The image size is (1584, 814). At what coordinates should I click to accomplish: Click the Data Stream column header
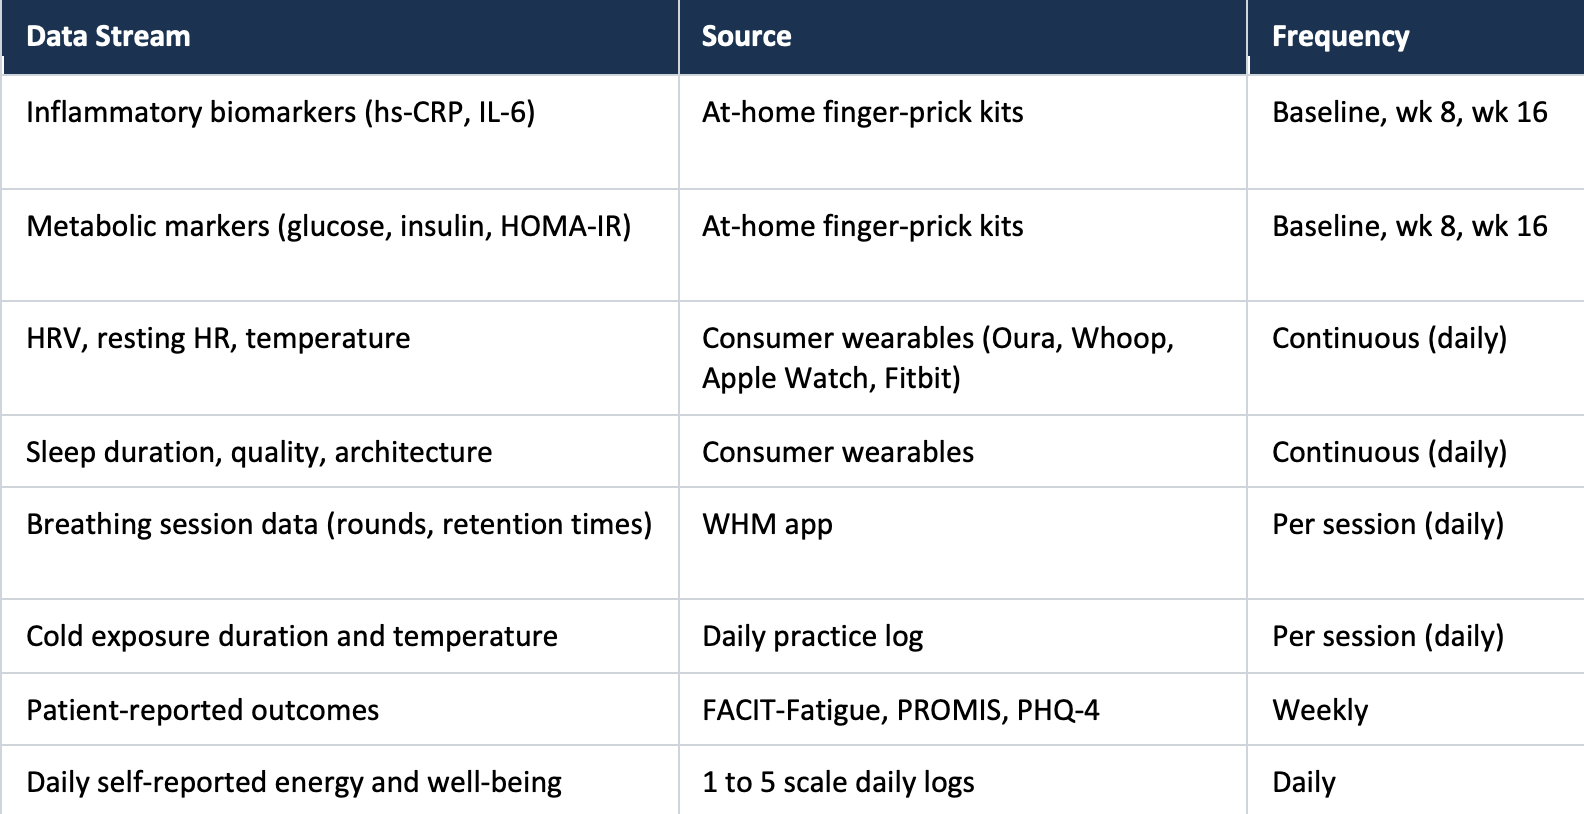point(108,37)
